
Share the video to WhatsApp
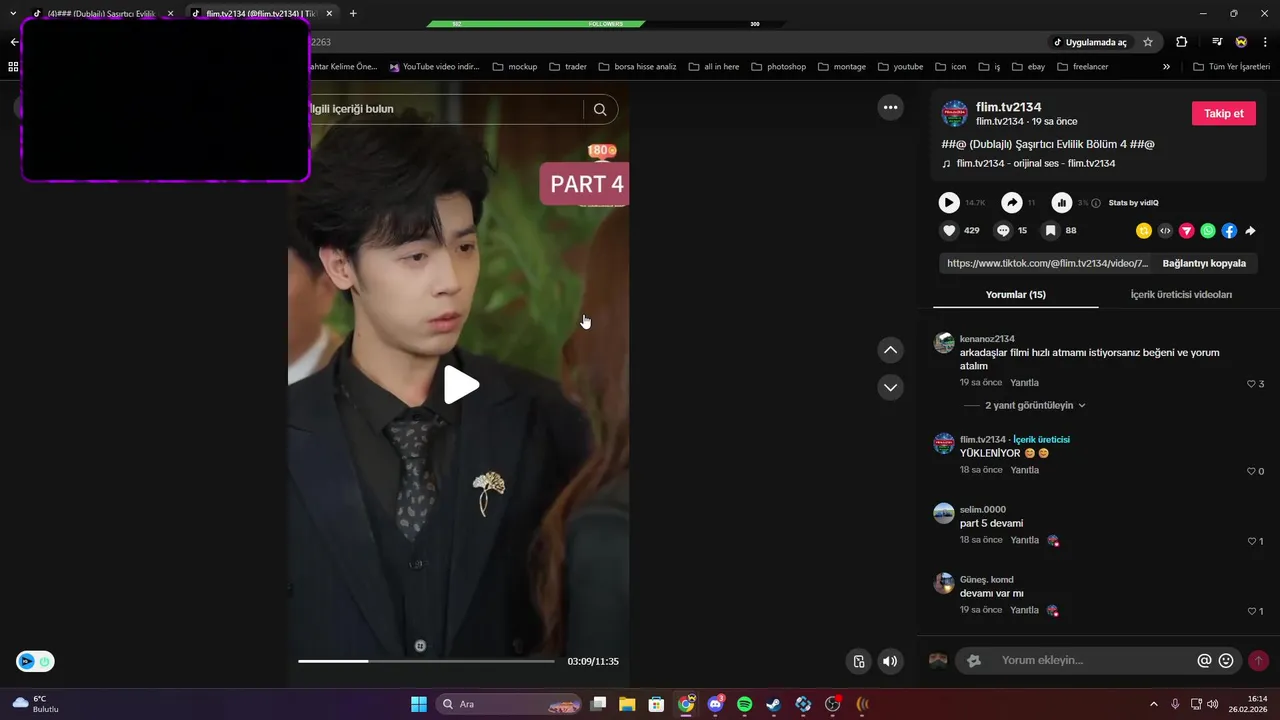(x=1208, y=231)
